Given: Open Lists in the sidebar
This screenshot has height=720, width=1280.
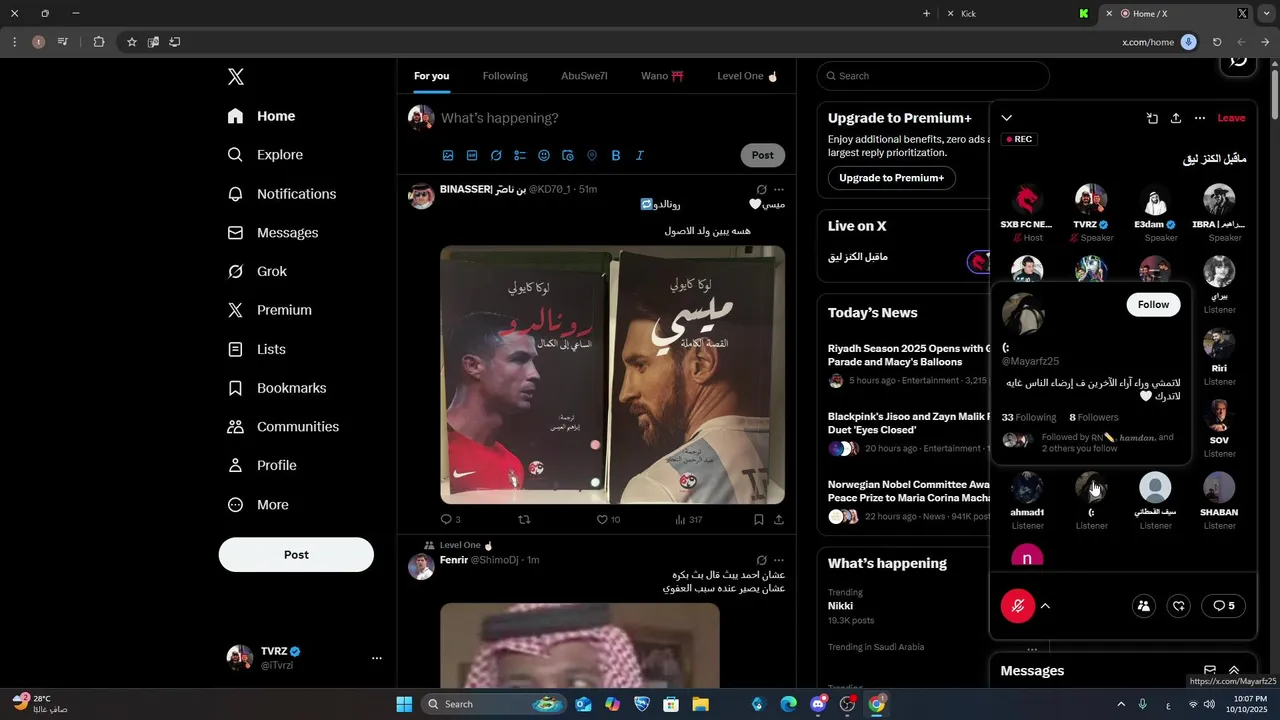Looking at the screenshot, I should click(x=257, y=349).
